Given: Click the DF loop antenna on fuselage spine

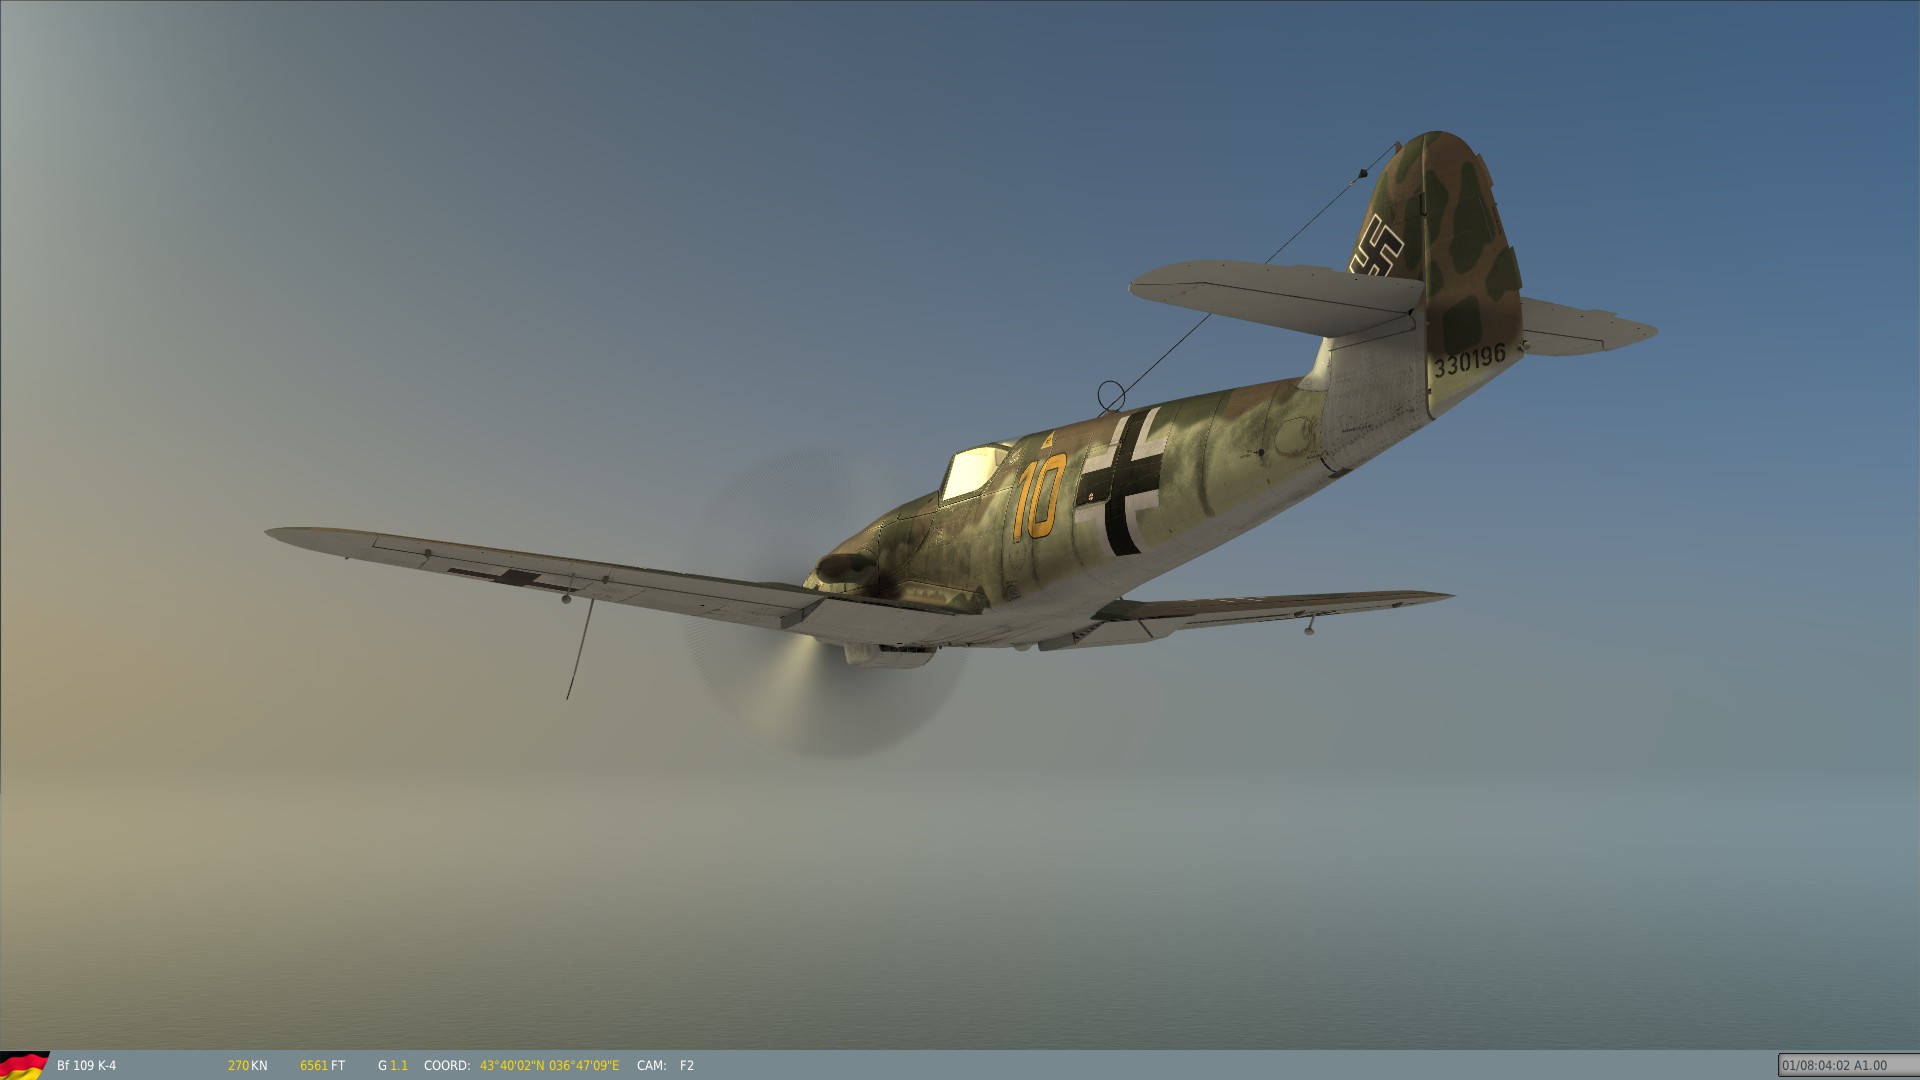Looking at the screenshot, I should 1111,396.
